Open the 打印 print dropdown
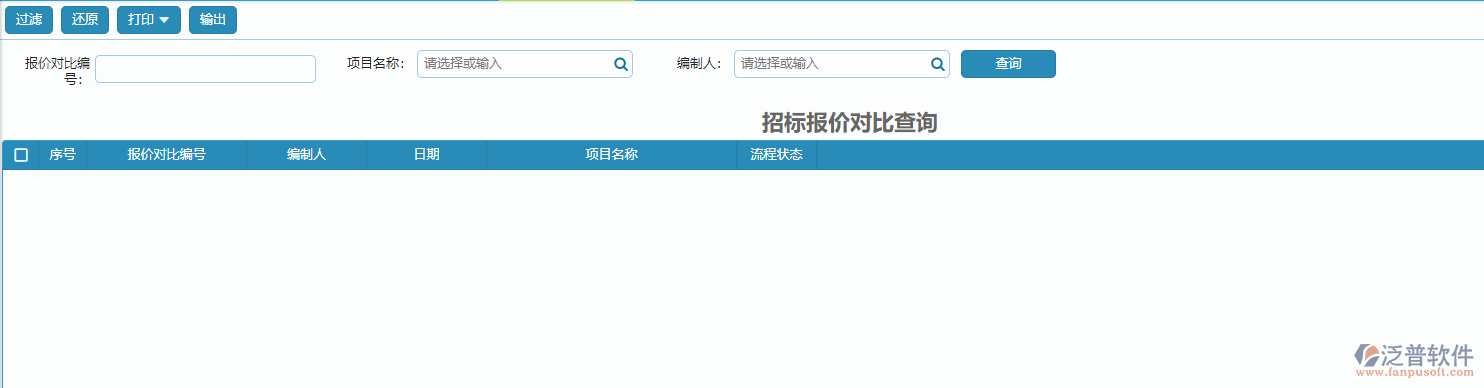The width and height of the screenshot is (1484, 388). pos(149,20)
